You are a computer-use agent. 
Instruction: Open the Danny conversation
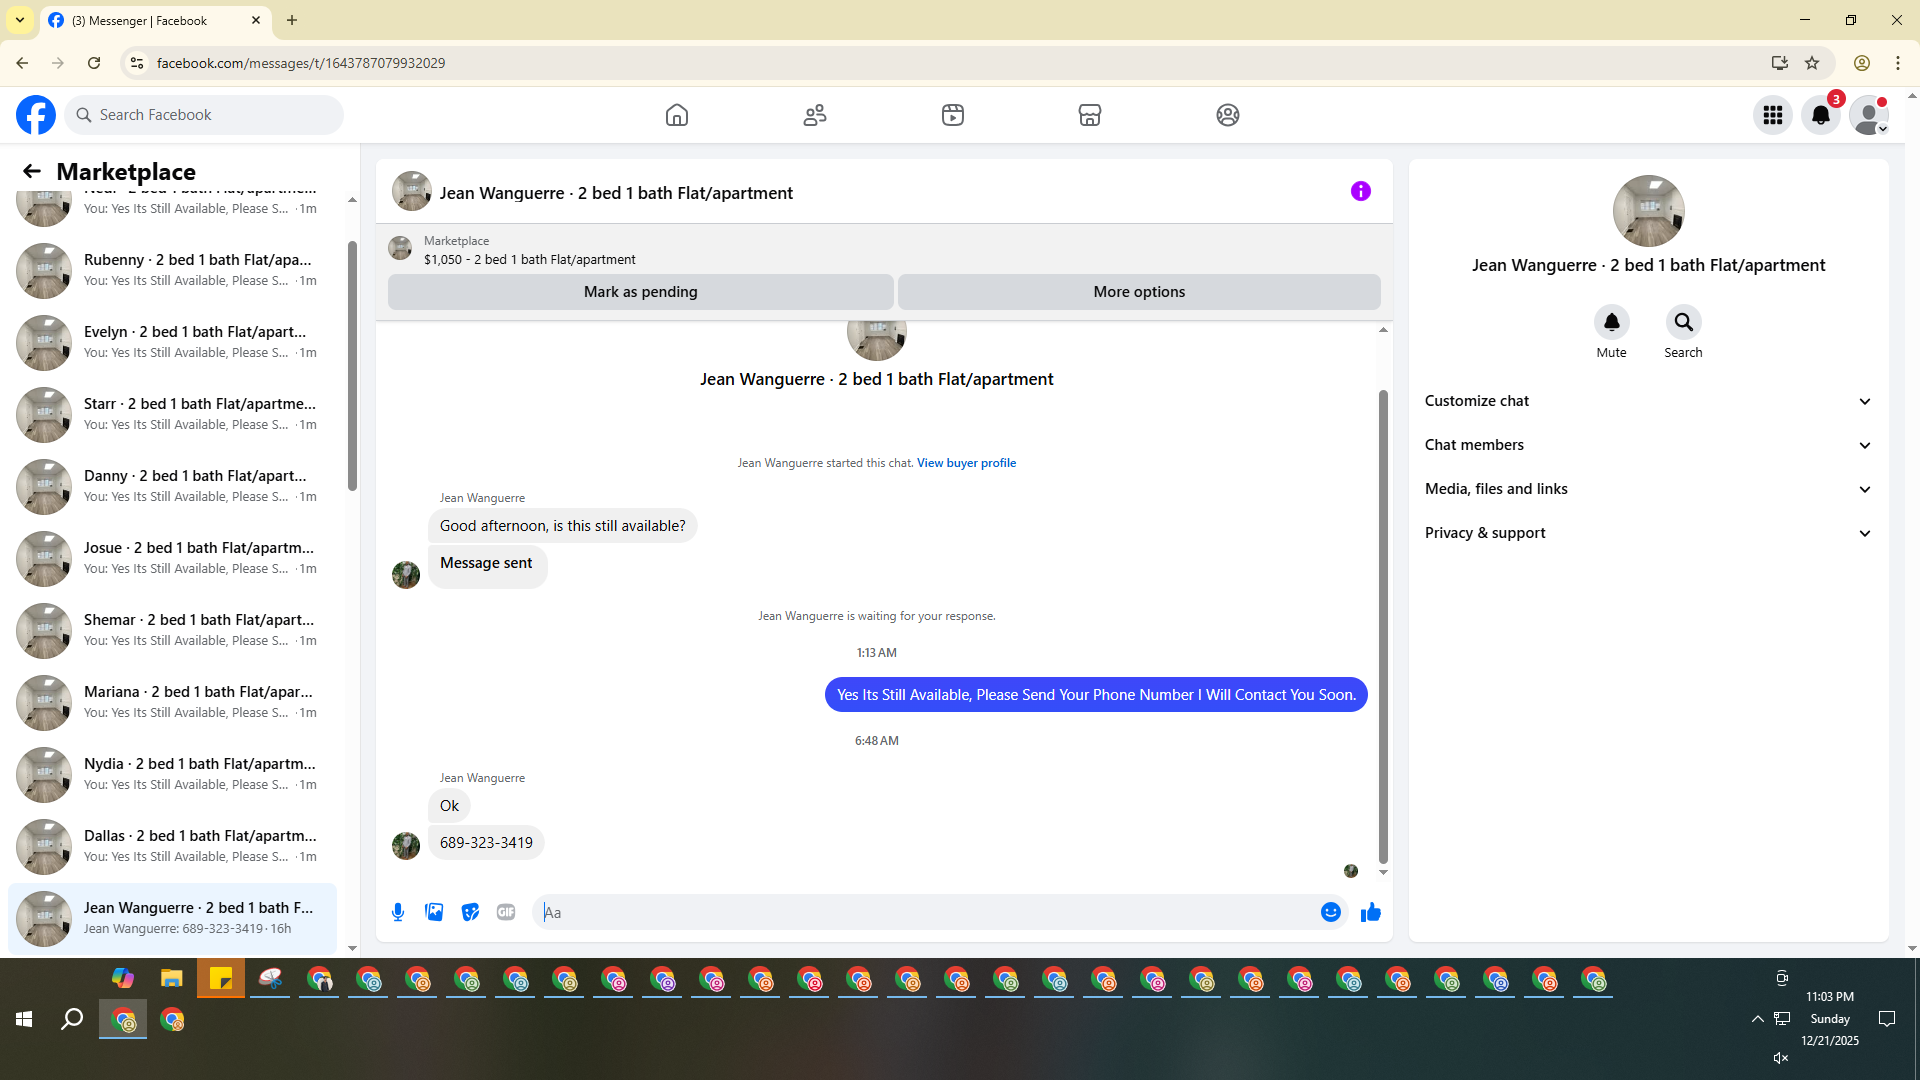tap(172, 487)
